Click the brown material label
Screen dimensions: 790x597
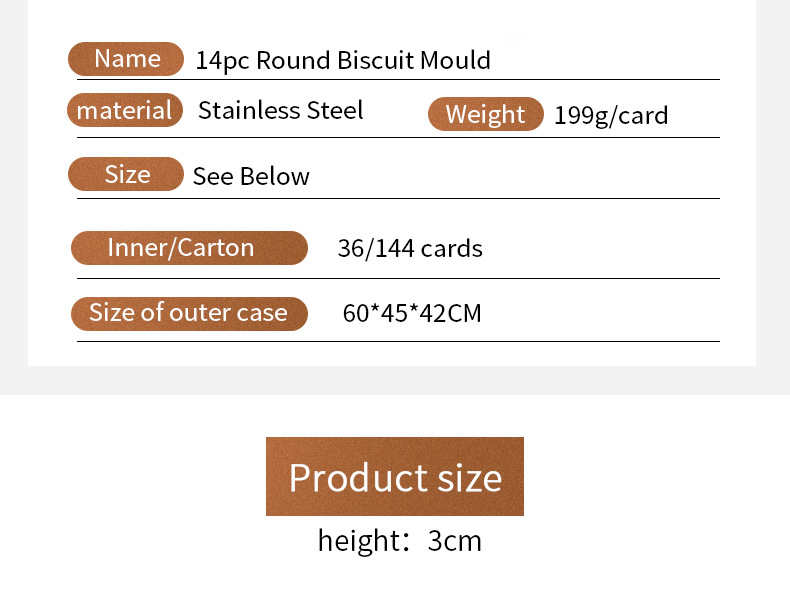(x=125, y=110)
